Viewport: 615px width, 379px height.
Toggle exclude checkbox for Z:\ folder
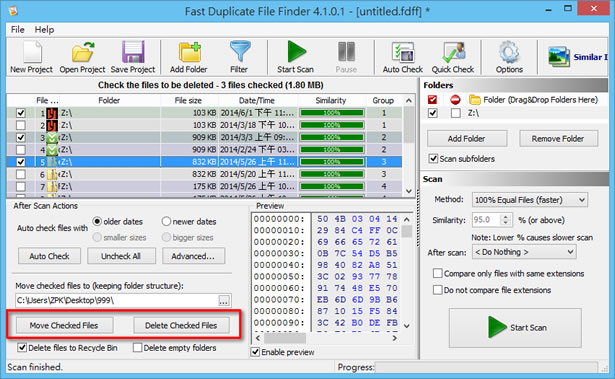pyautogui.click(x=455, y=113)
